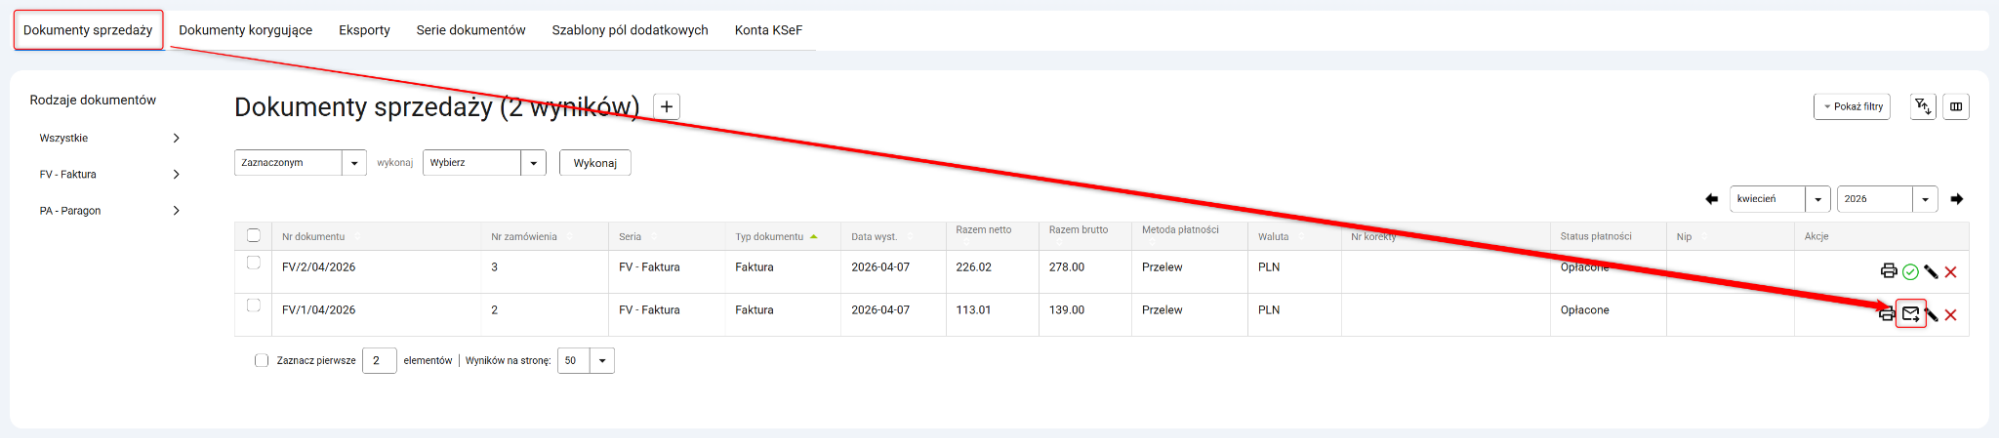The height and width of the screenshot is (439, 1999).
Task: Click green checkmark icon for FV/2/04/2026
Action: pyautogui.click(x=1910, y=272)
